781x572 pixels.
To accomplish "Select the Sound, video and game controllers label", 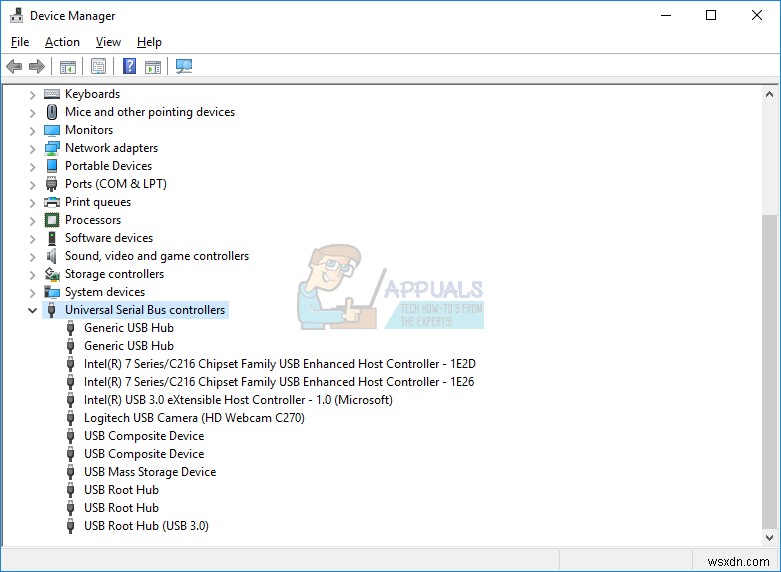I will [x=157, y=256].
